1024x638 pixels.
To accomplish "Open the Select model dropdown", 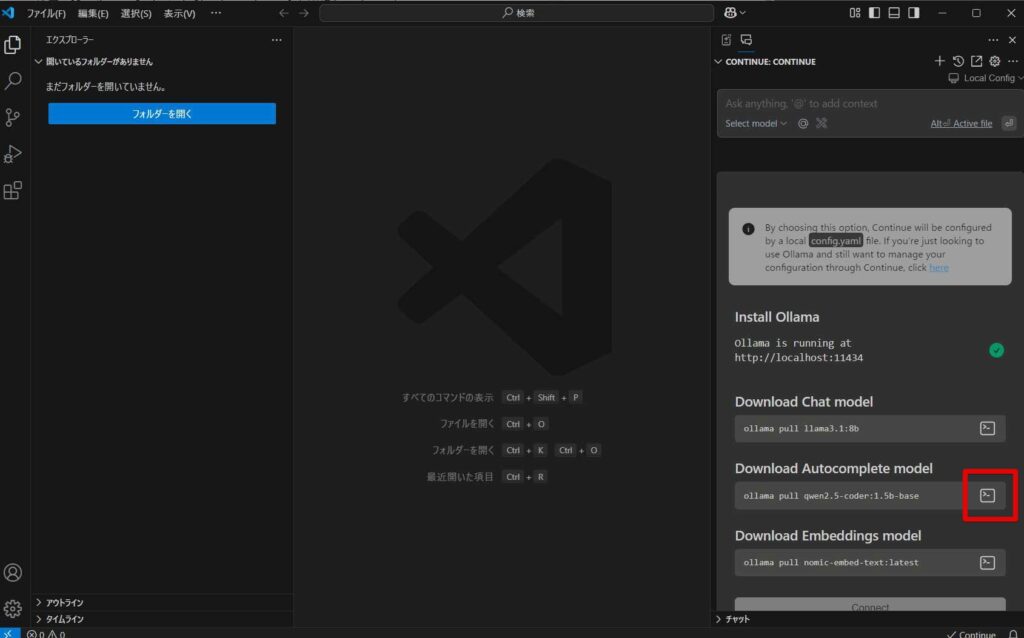I will click(x=753, y=123).
